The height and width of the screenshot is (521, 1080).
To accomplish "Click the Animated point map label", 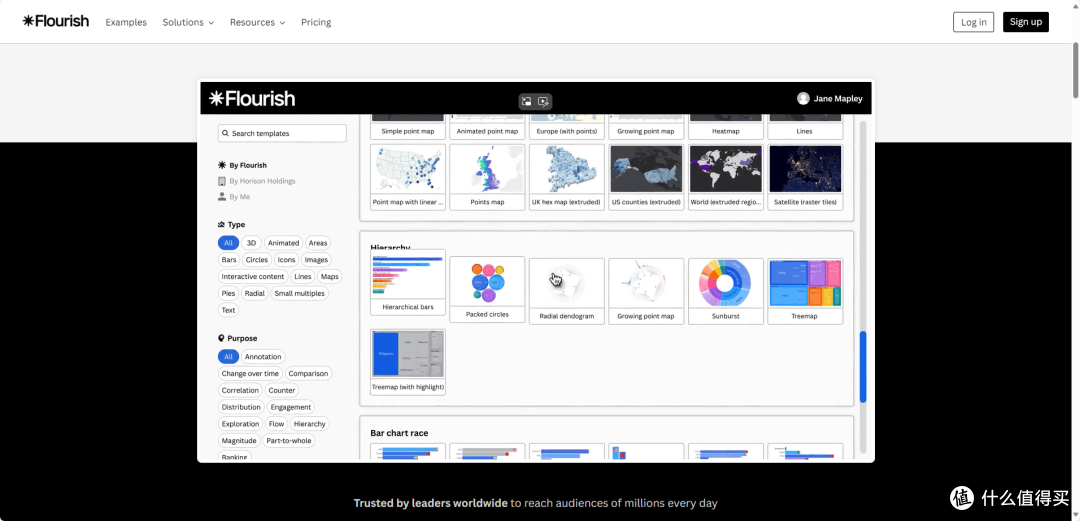I will coord(487,131).
